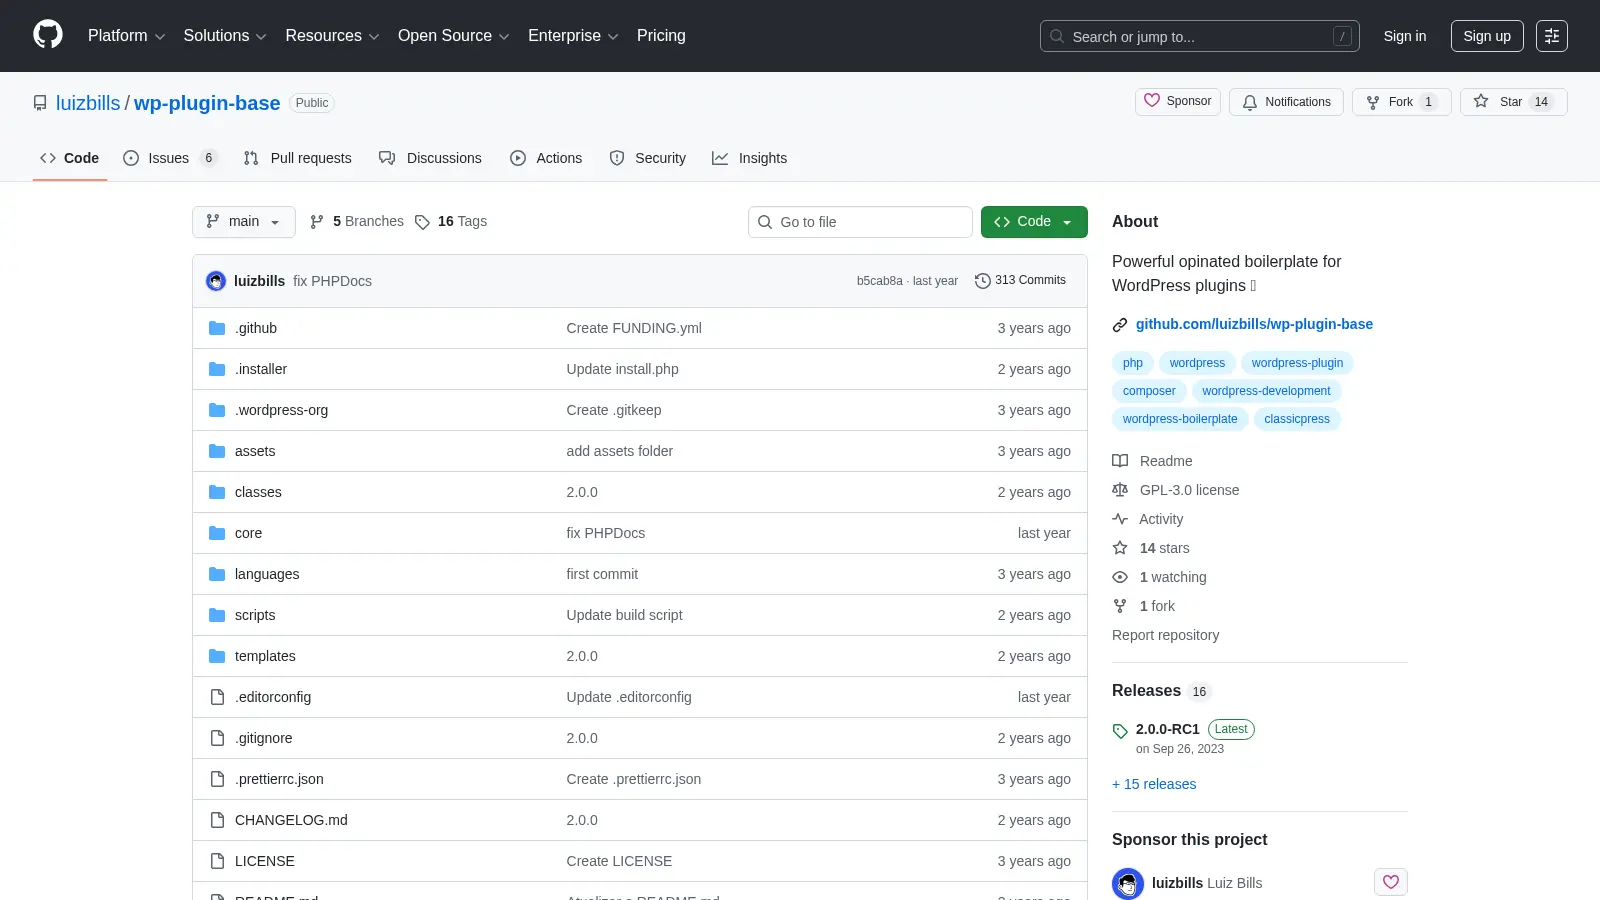Image resolution: width=1600 pixels, height=900 pixels.
Task: Expand the Enterprise menu in header
Action: click(x=573, y=36)
